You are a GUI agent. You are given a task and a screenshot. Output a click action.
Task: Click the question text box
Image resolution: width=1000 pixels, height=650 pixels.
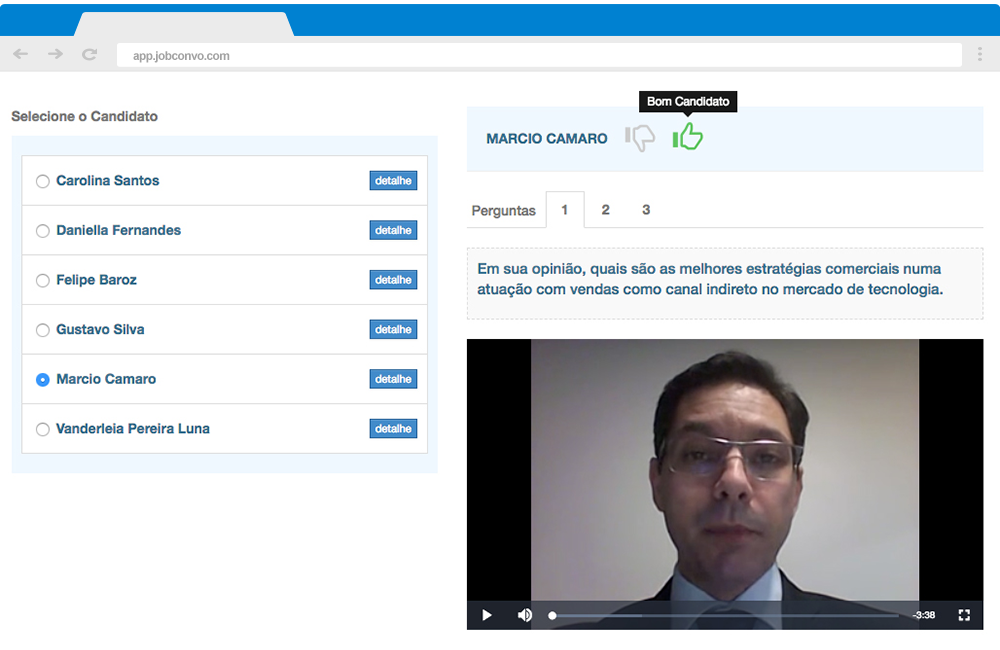725,283
